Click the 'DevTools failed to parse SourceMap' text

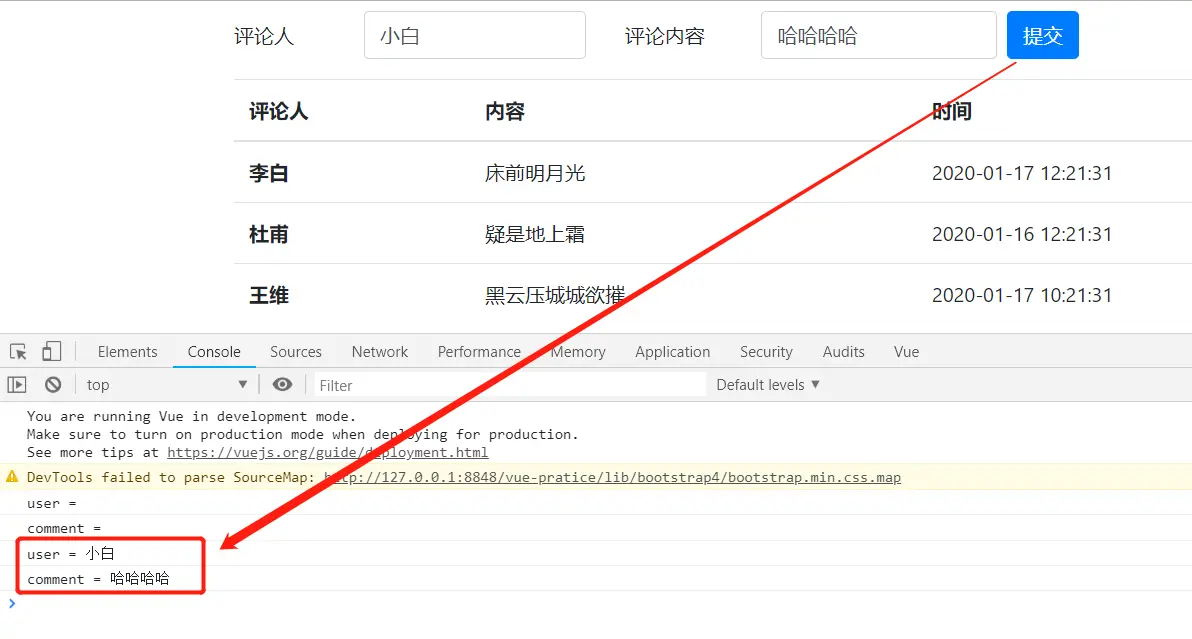(170, 477)
